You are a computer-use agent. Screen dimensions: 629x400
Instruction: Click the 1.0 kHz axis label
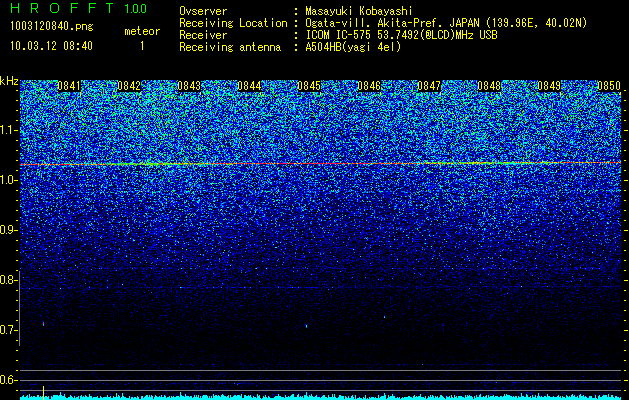pyautogui.click(x=8, y=180)
